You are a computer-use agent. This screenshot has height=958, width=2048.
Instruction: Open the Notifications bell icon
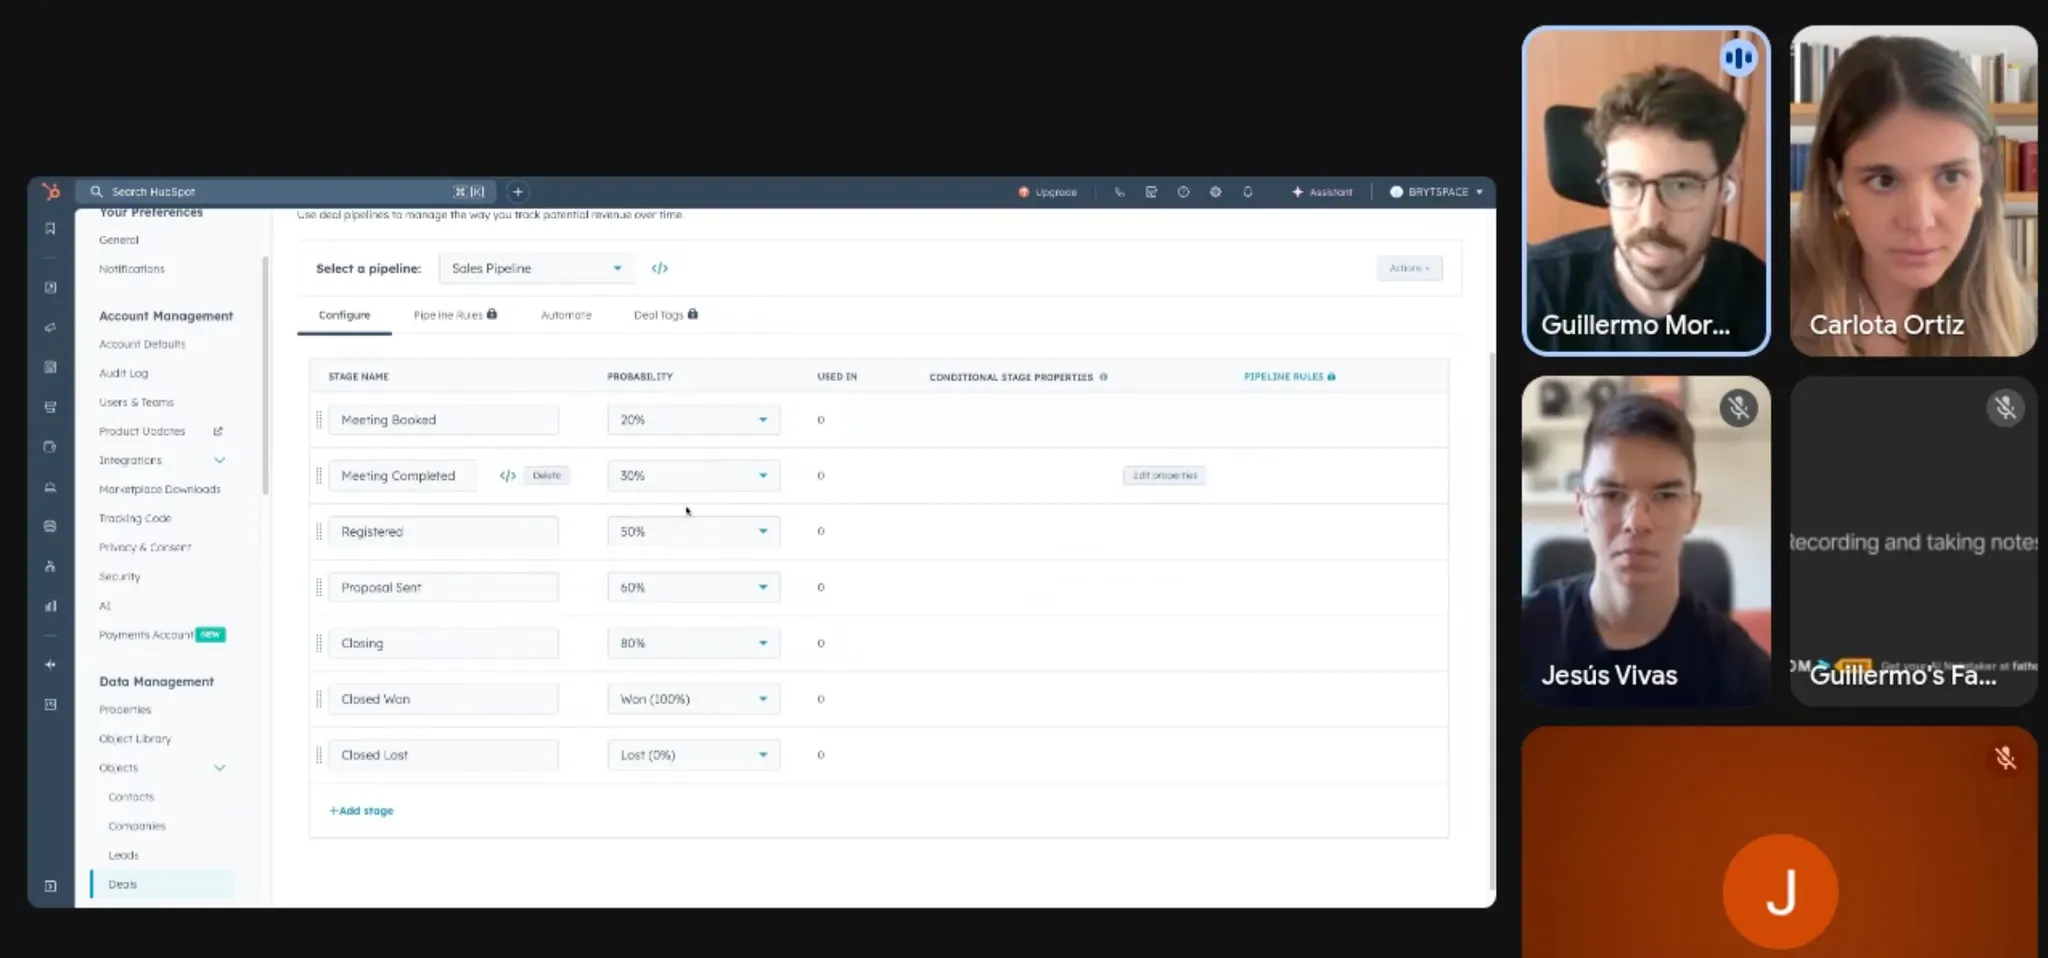1247,192
